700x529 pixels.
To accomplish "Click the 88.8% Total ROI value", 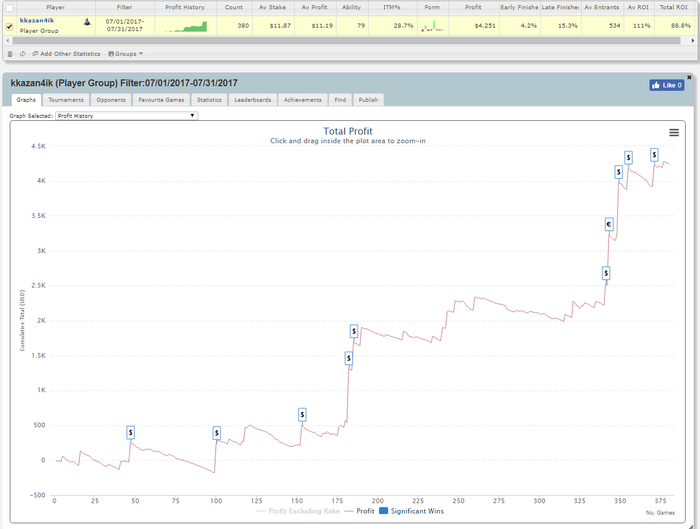I will (x=680, y=26).
